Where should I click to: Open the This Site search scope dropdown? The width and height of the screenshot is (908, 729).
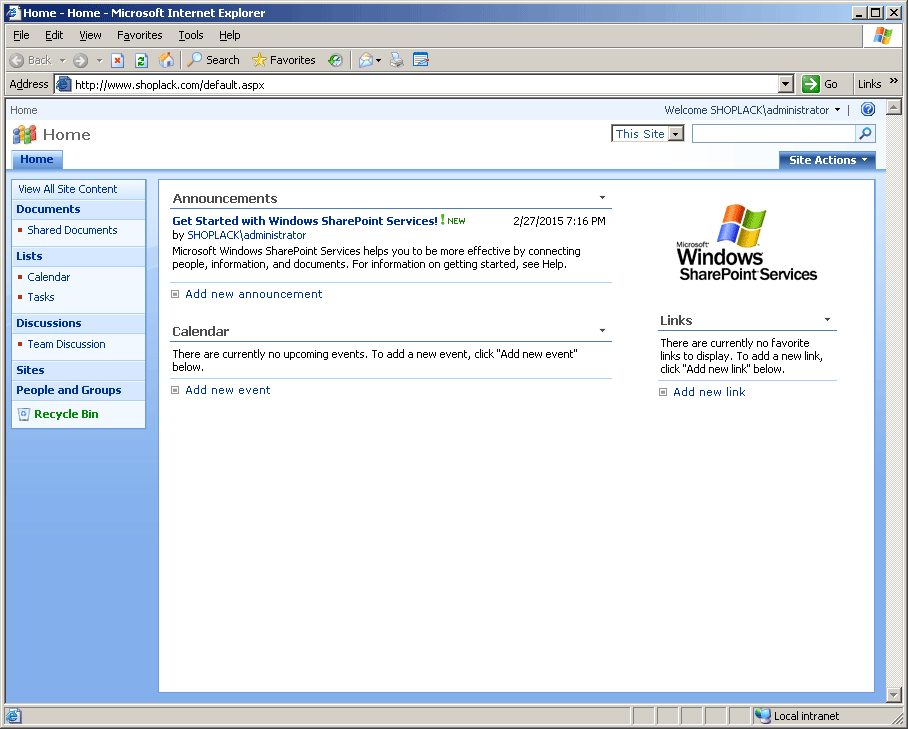647,134
